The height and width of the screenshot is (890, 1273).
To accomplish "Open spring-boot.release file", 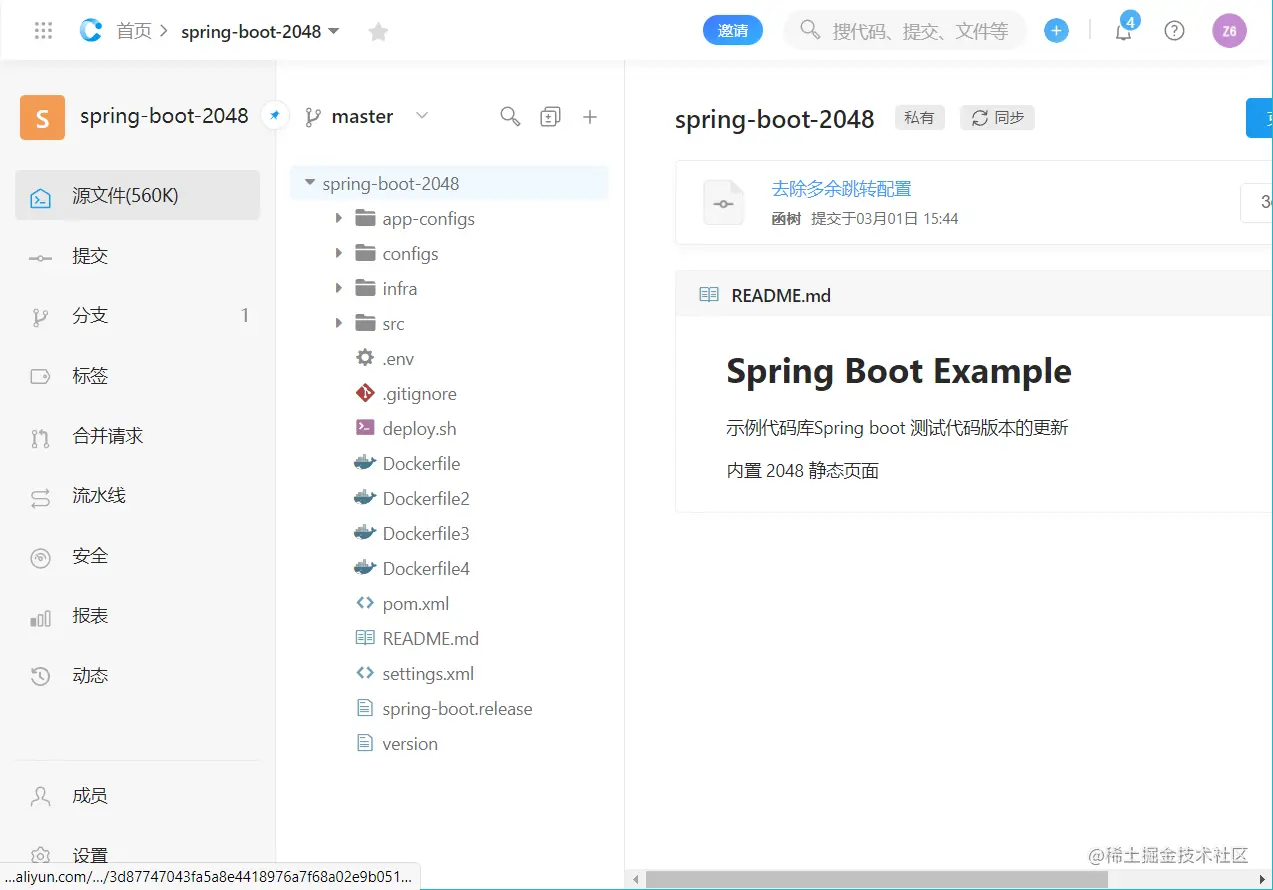I will (457, 708).
